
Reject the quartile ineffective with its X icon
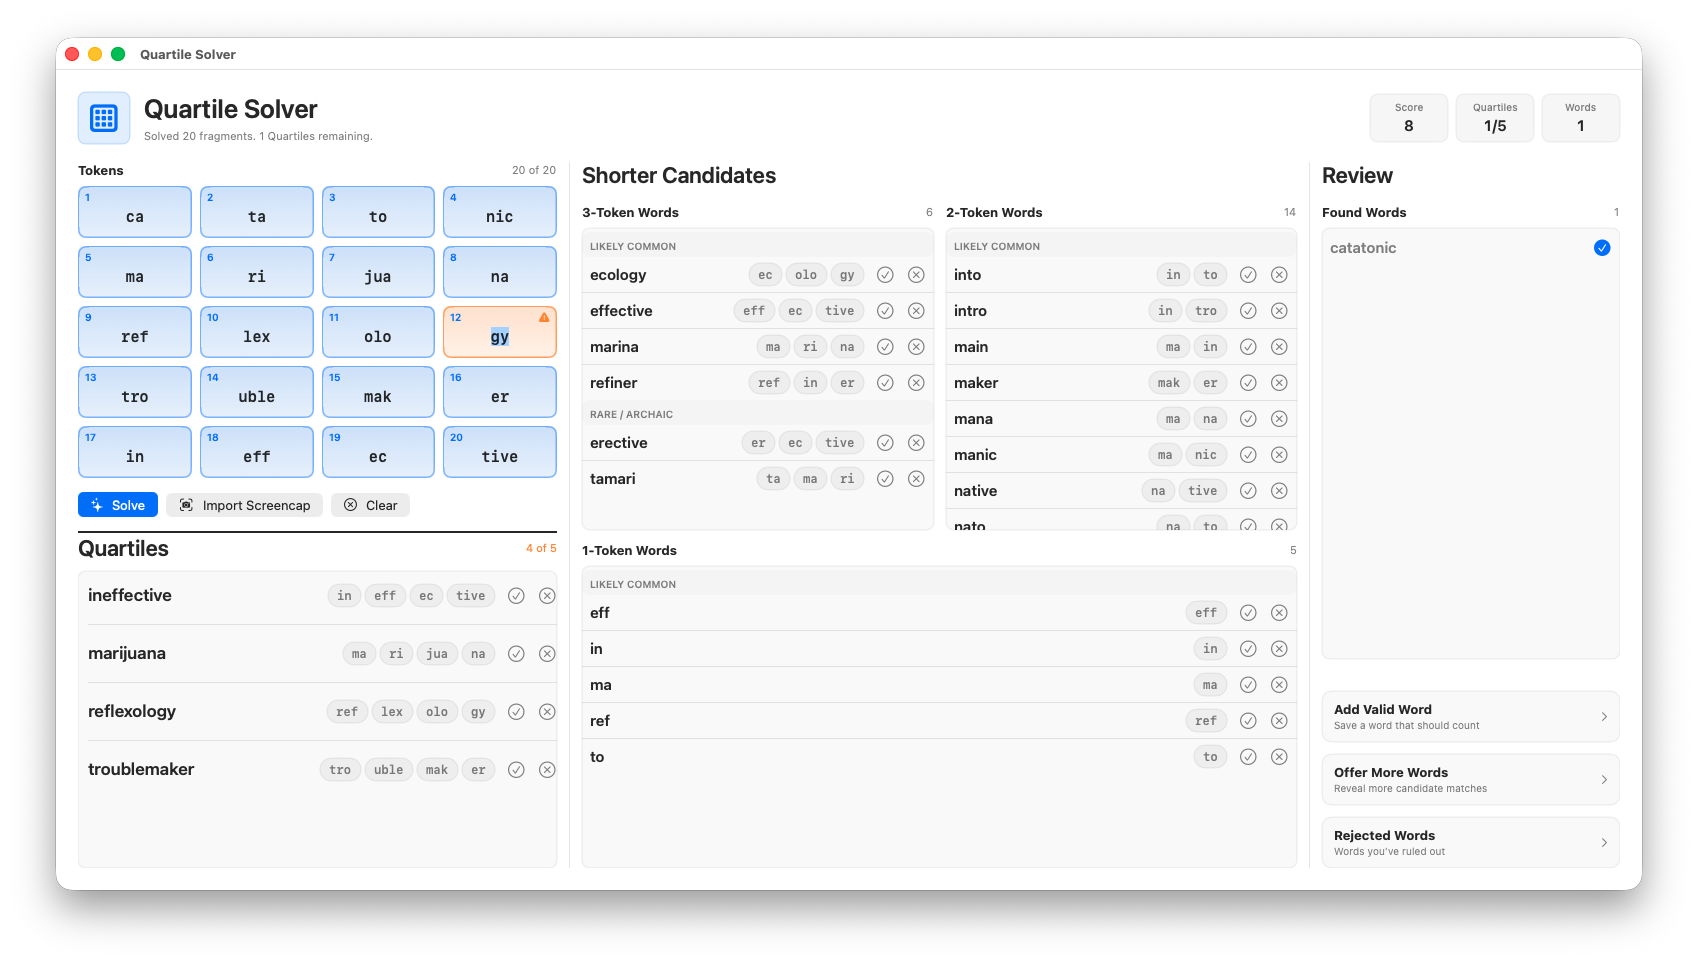coord(547,596)
